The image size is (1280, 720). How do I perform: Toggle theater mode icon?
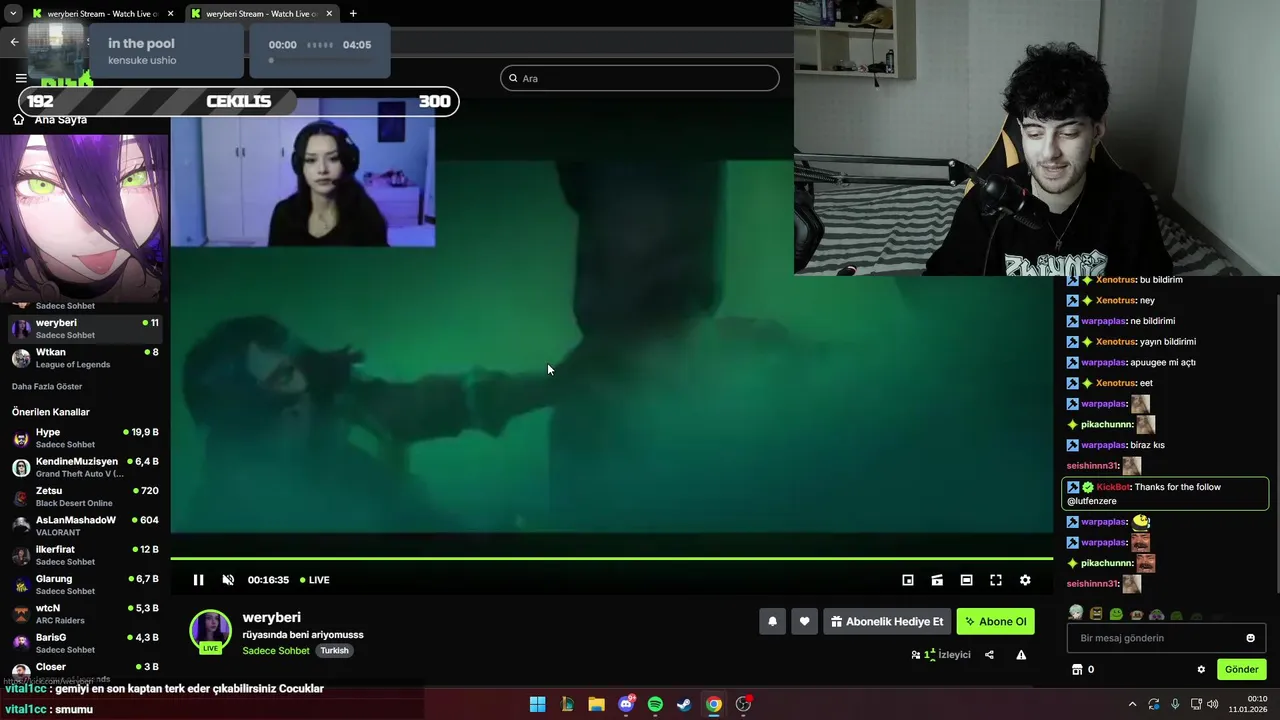[966, 580]
